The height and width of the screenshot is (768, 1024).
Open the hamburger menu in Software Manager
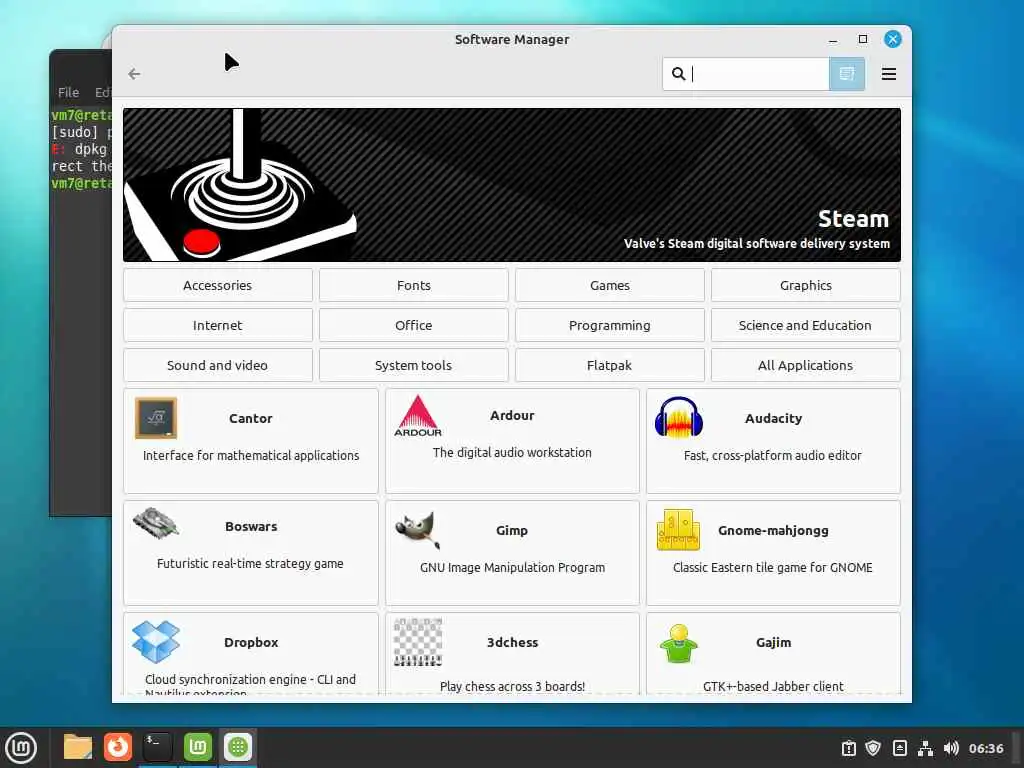888,74
